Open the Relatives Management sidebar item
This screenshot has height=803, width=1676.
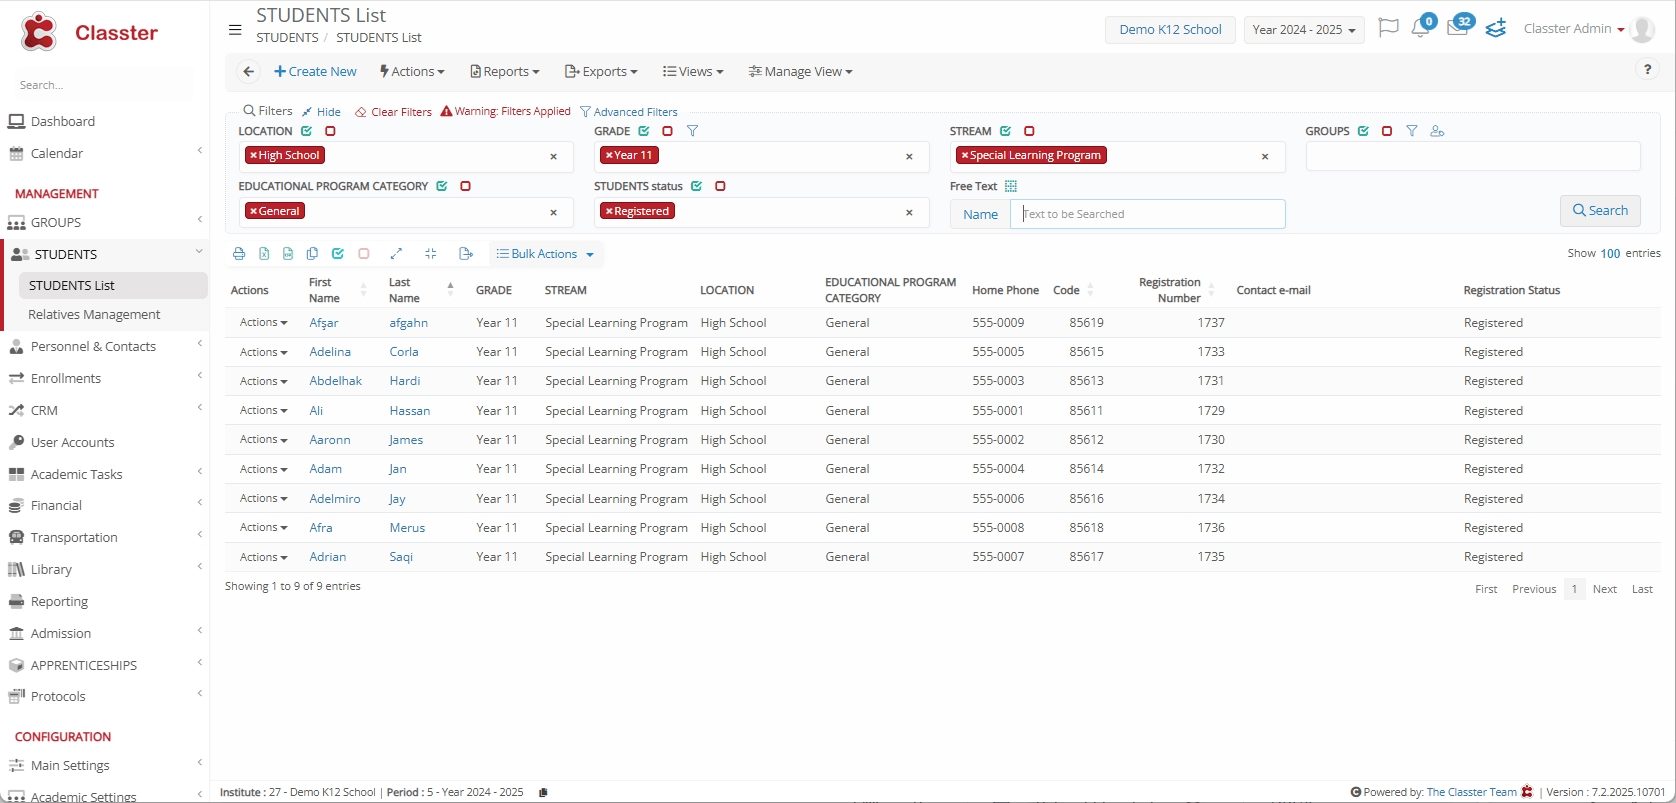(94, 315)
